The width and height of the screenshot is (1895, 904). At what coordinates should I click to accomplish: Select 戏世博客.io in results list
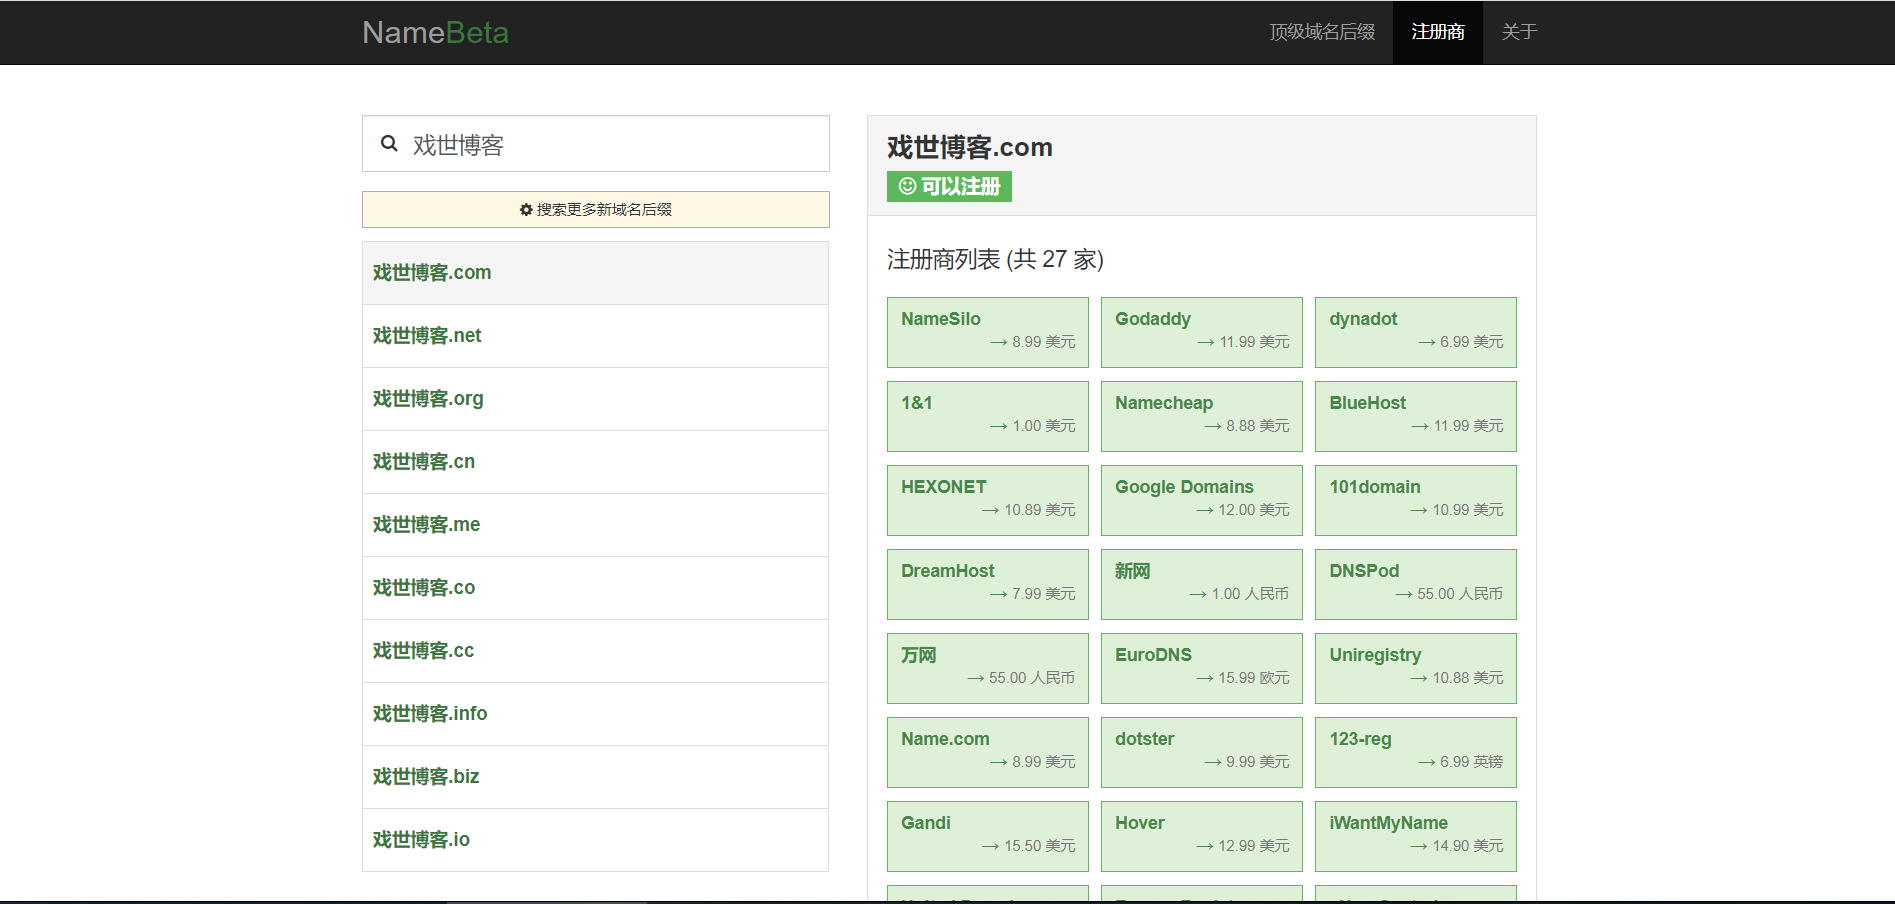596,840
